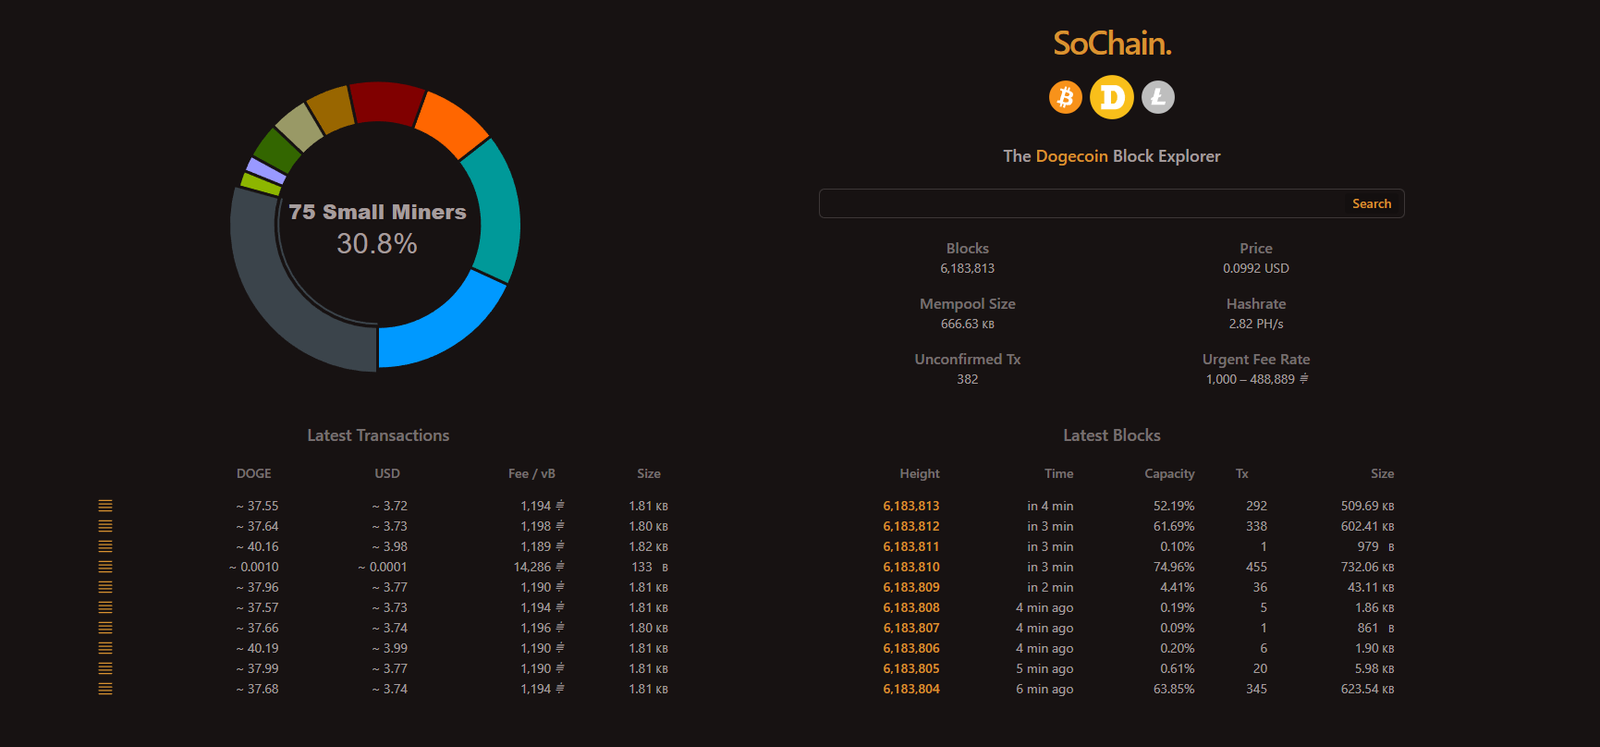This screenshot has width=1600, height=747.
Task: Pick the lavender donut chart segment
Action: [x=266, y=171]
